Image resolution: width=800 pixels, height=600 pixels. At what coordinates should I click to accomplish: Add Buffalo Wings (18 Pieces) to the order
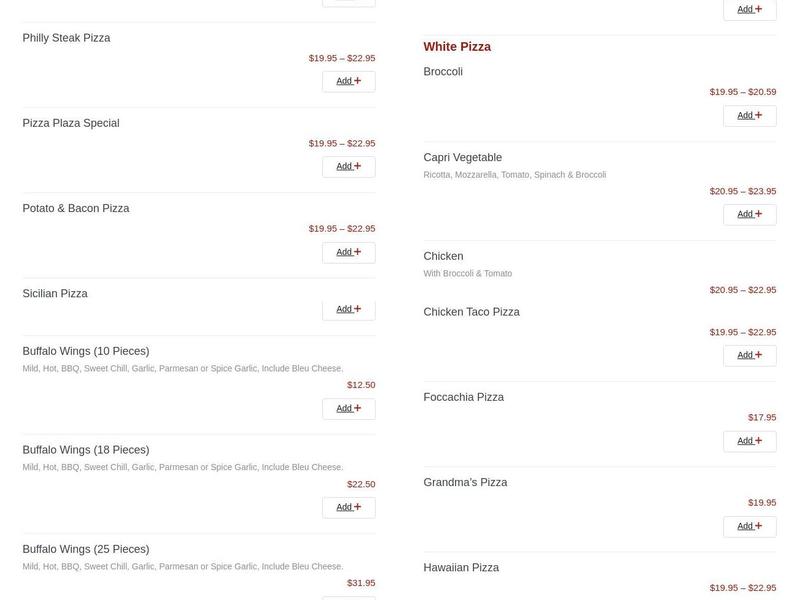[348, 506]
